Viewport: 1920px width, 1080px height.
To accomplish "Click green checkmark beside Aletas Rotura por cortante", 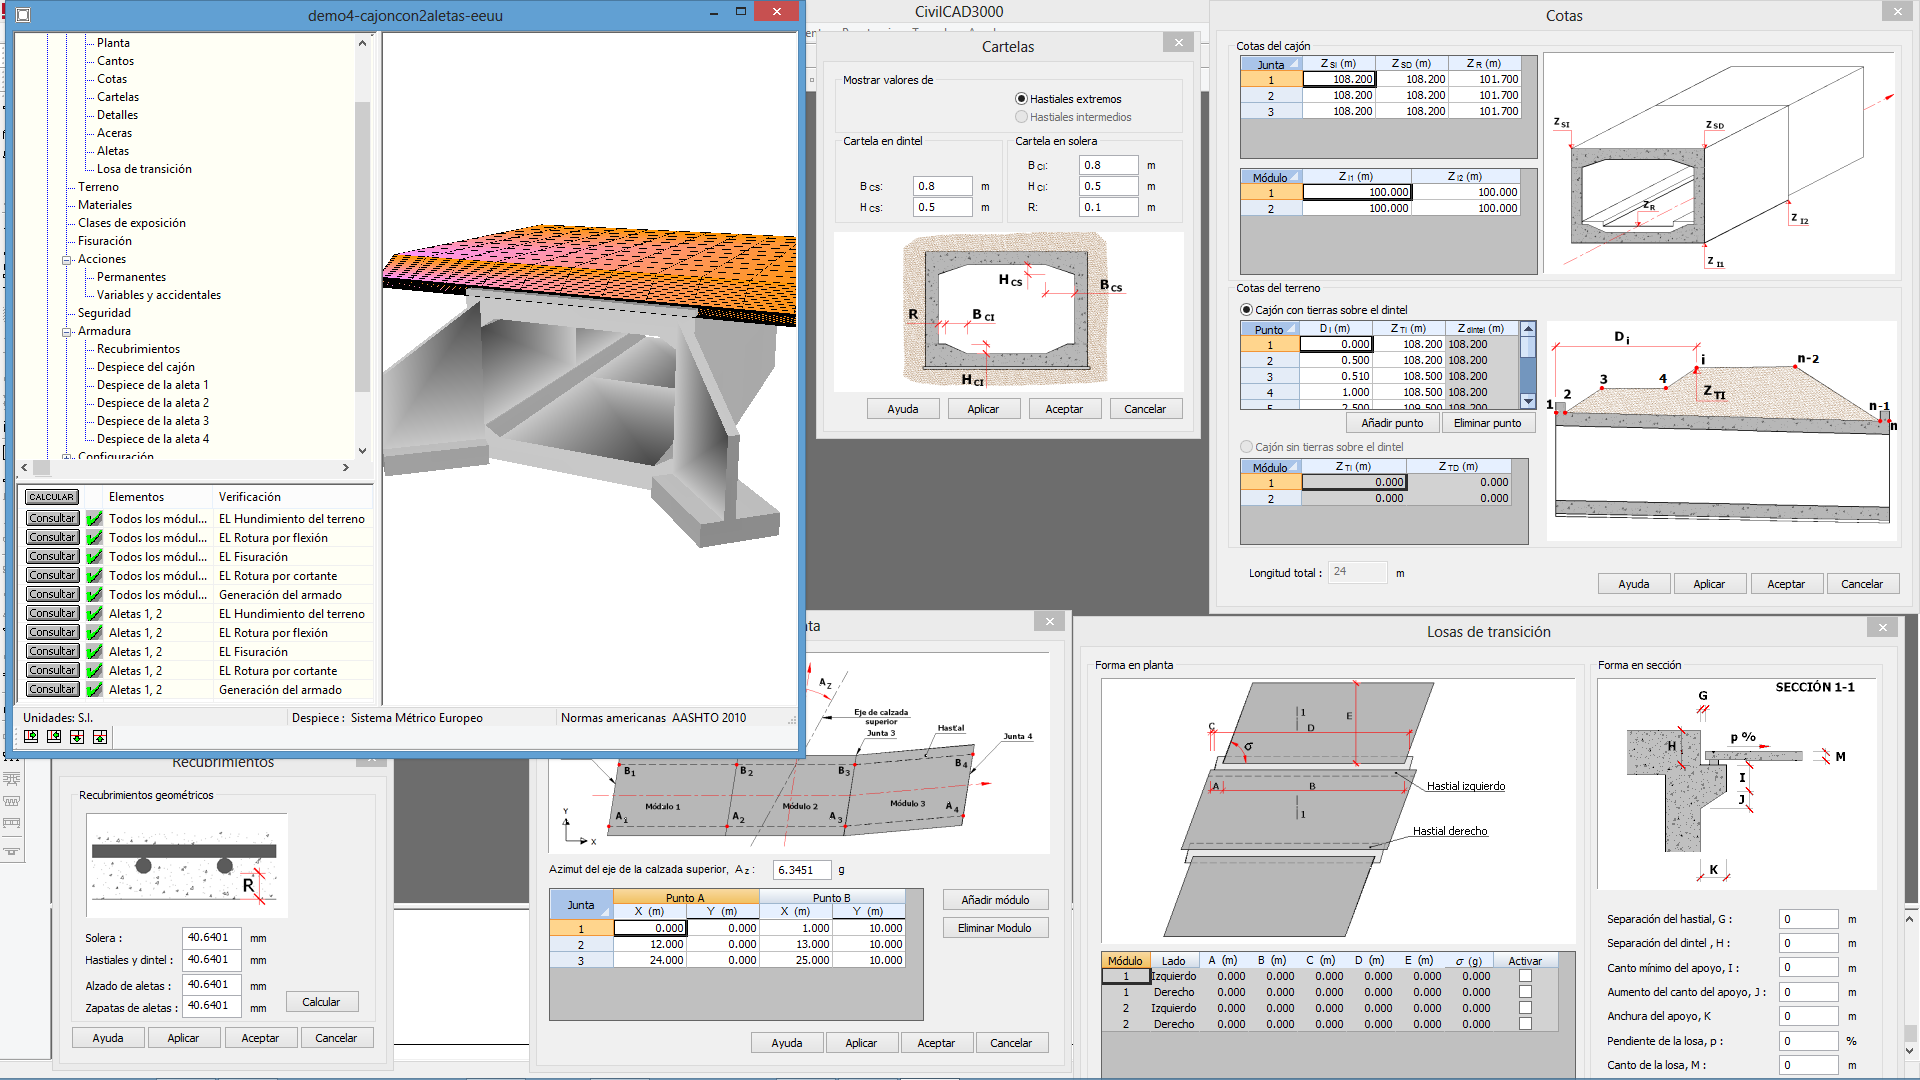I will pyautogui.click(x=95, y=671).
